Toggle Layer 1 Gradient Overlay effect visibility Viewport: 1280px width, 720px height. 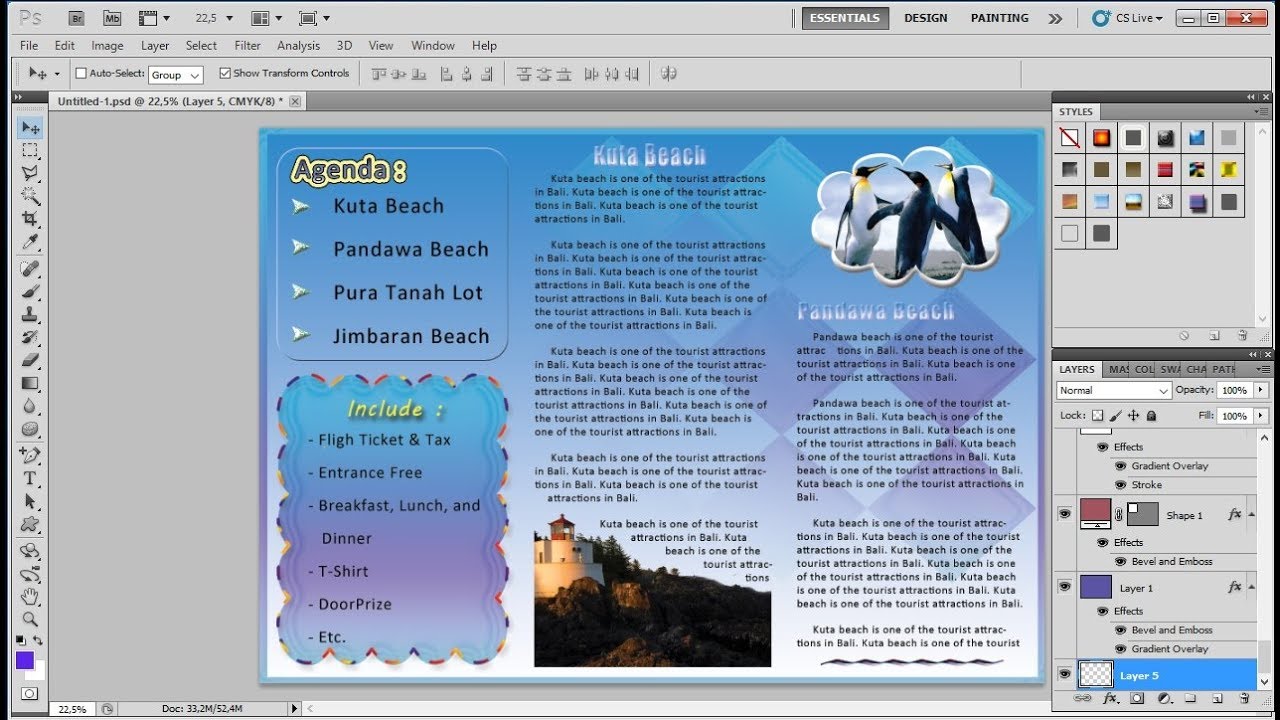pos(1120,649)
